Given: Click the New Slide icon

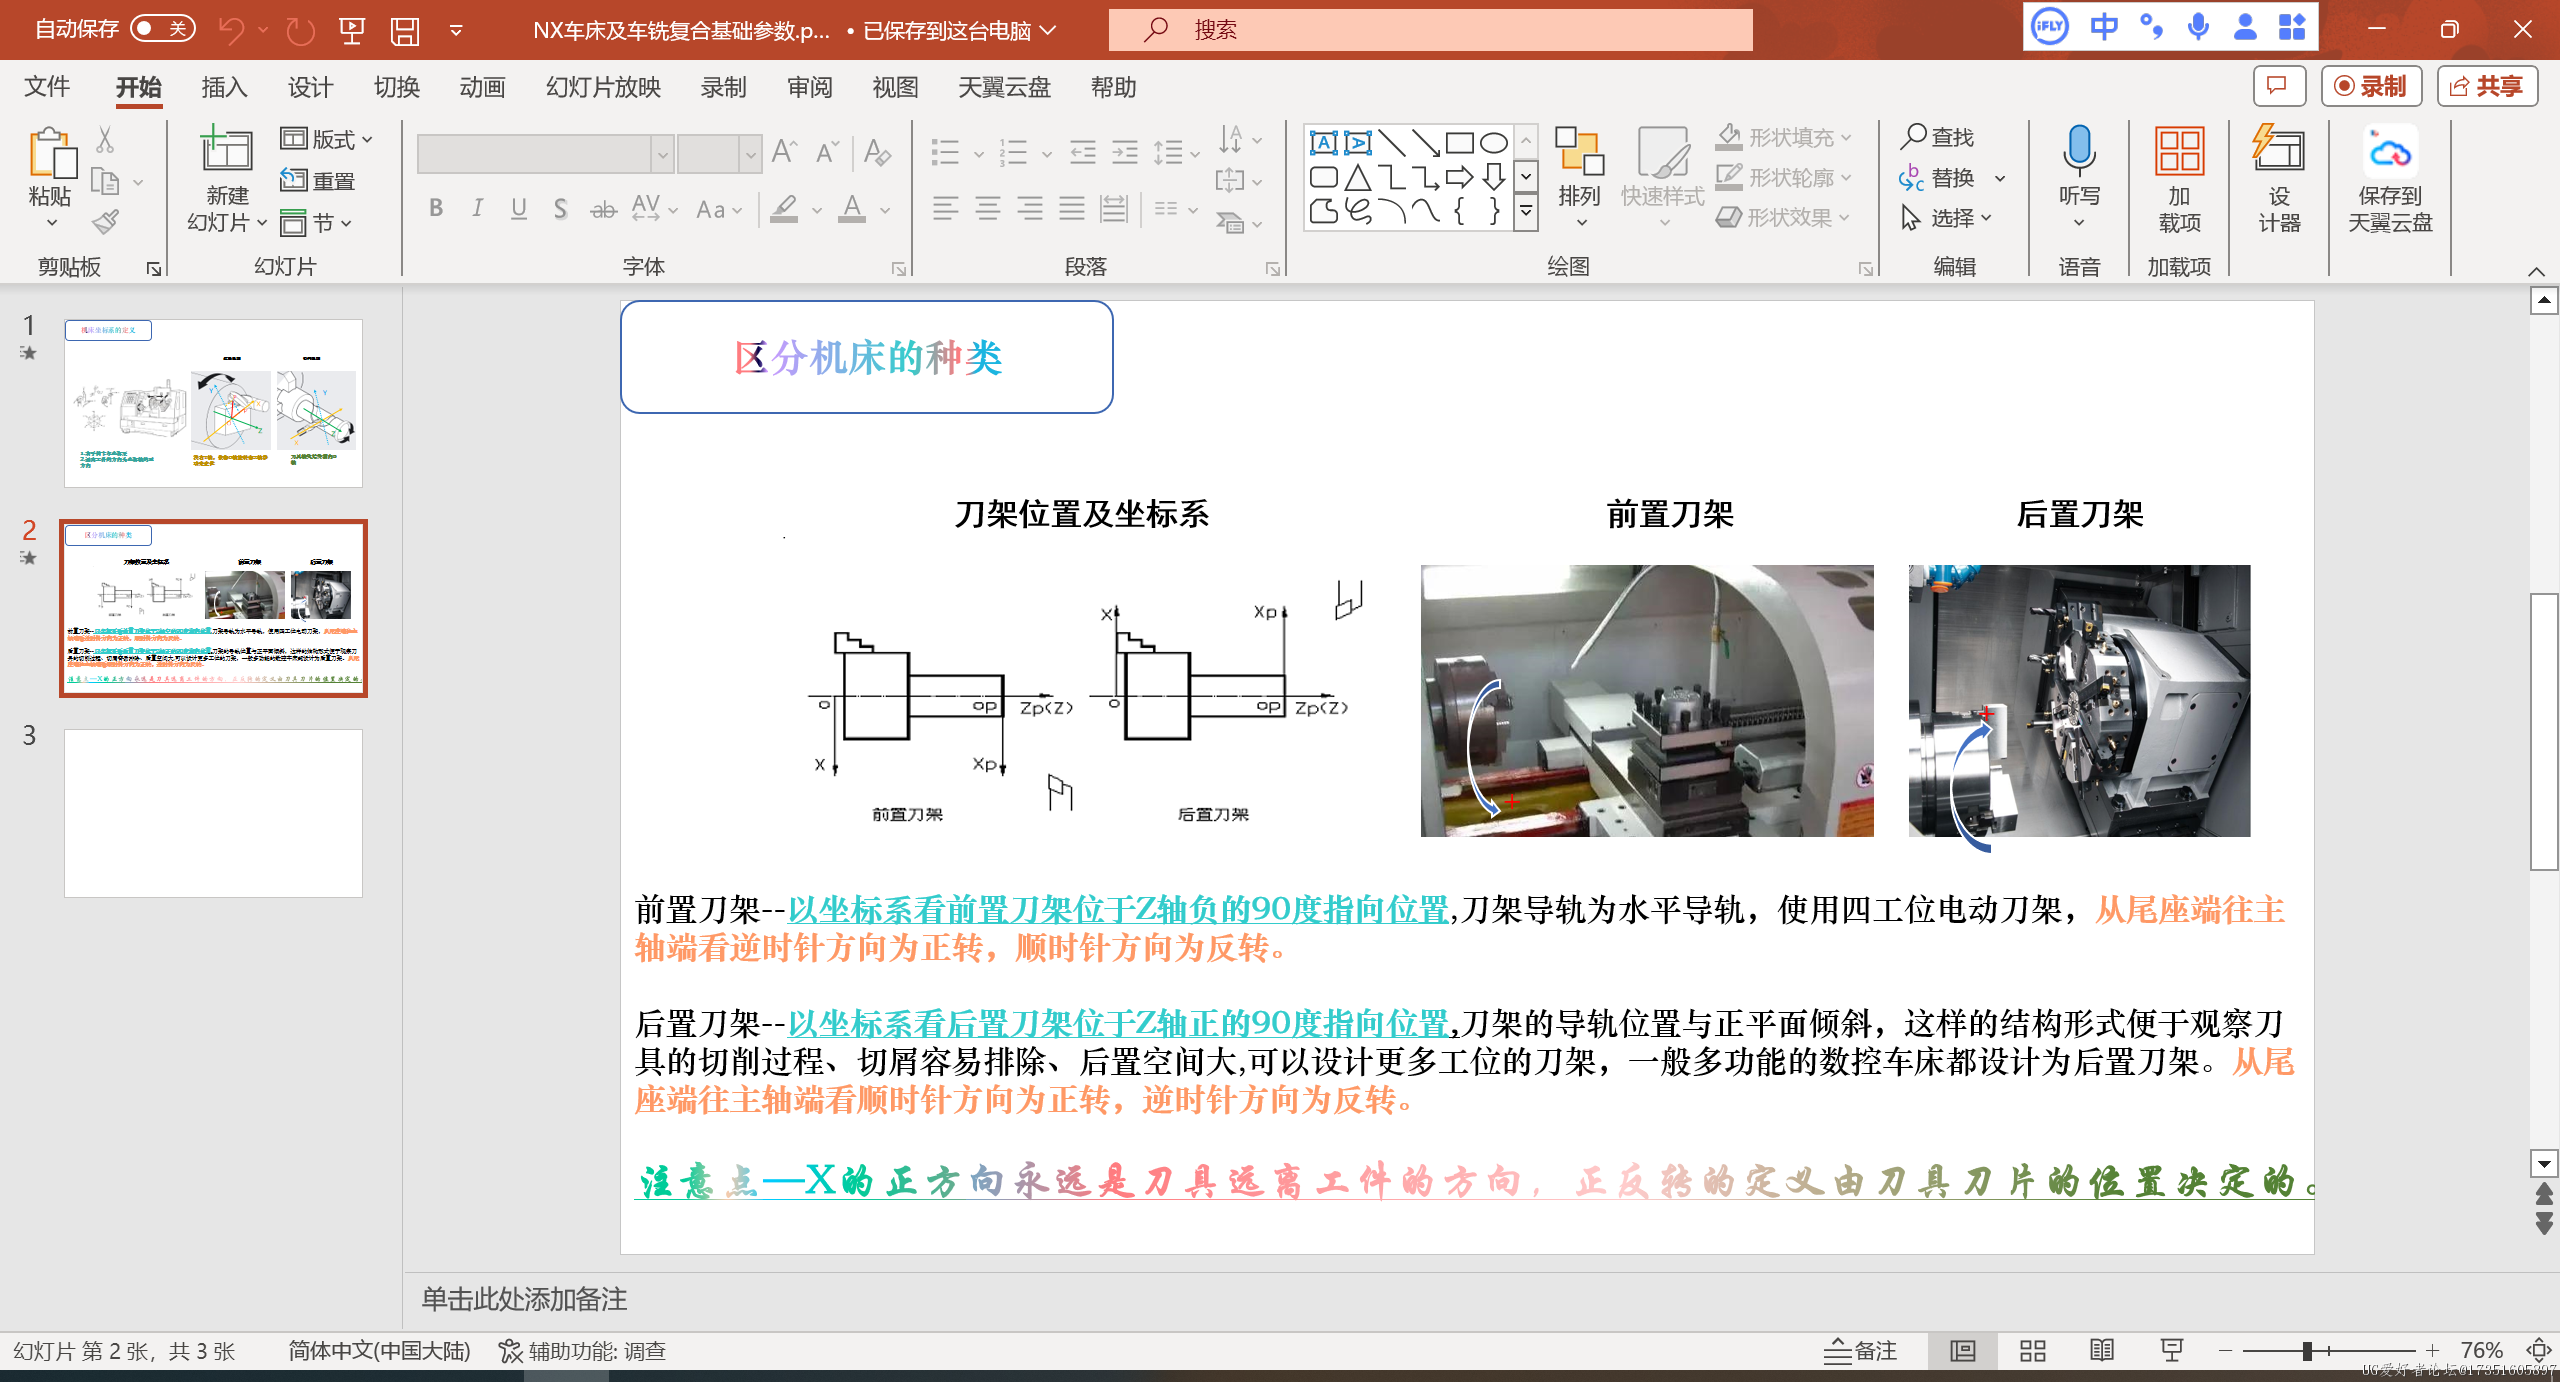Looking at the screenshot, I should tap(227, 150).
